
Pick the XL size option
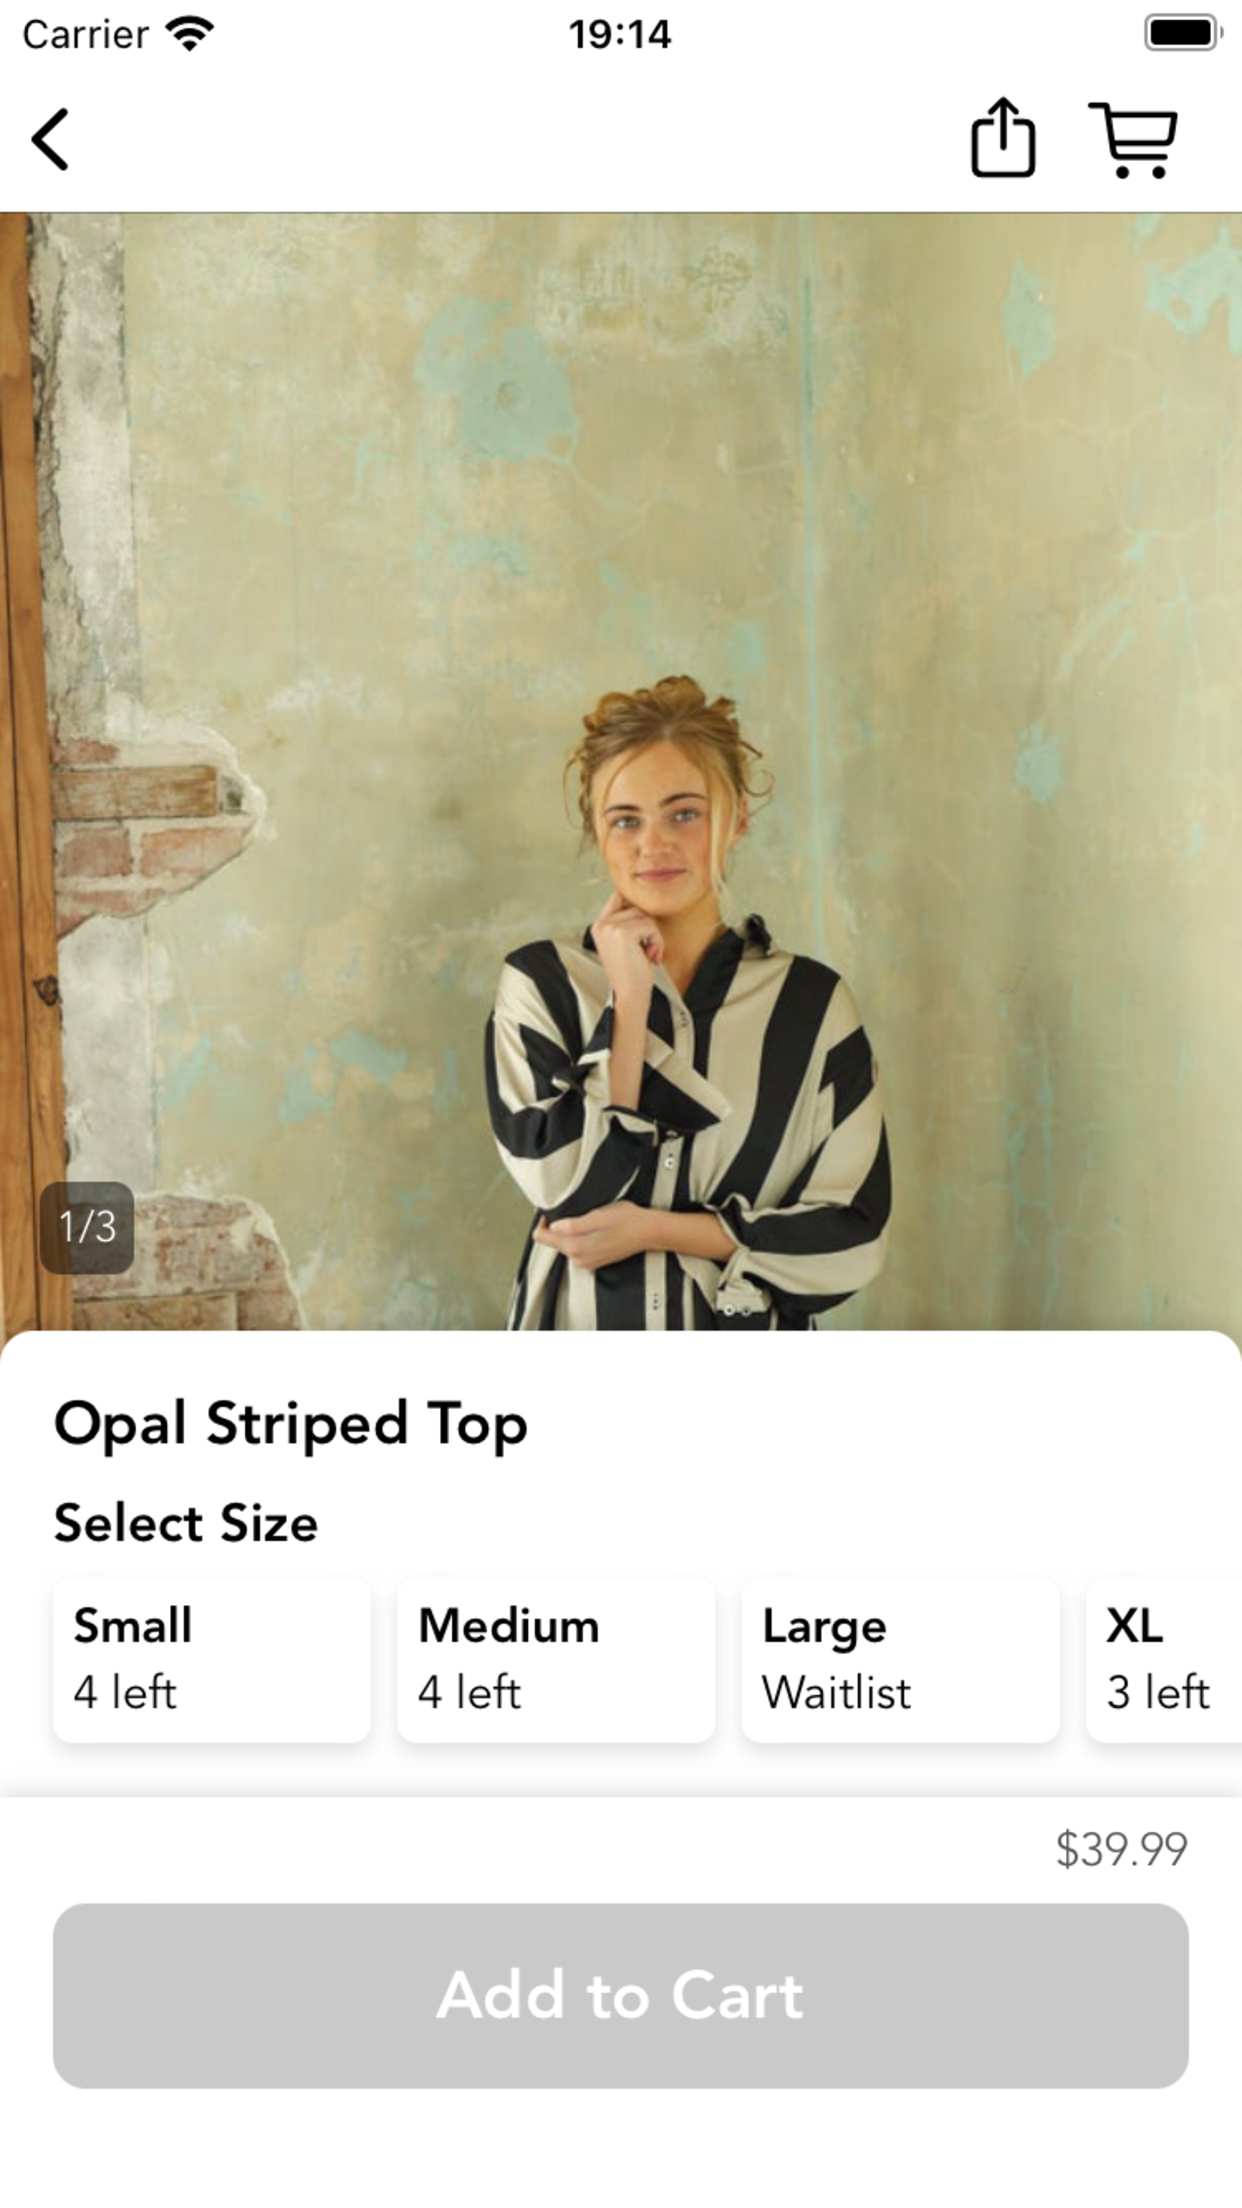point(1164,1661)
